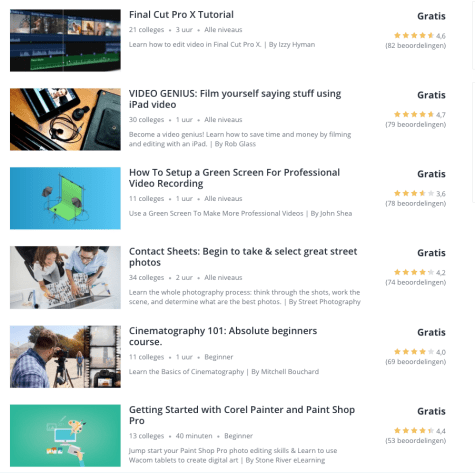Click the VIDEO GENIUS iPad video course title
The width and height of the screenshot is (475, 473).
tap(235, 99)
